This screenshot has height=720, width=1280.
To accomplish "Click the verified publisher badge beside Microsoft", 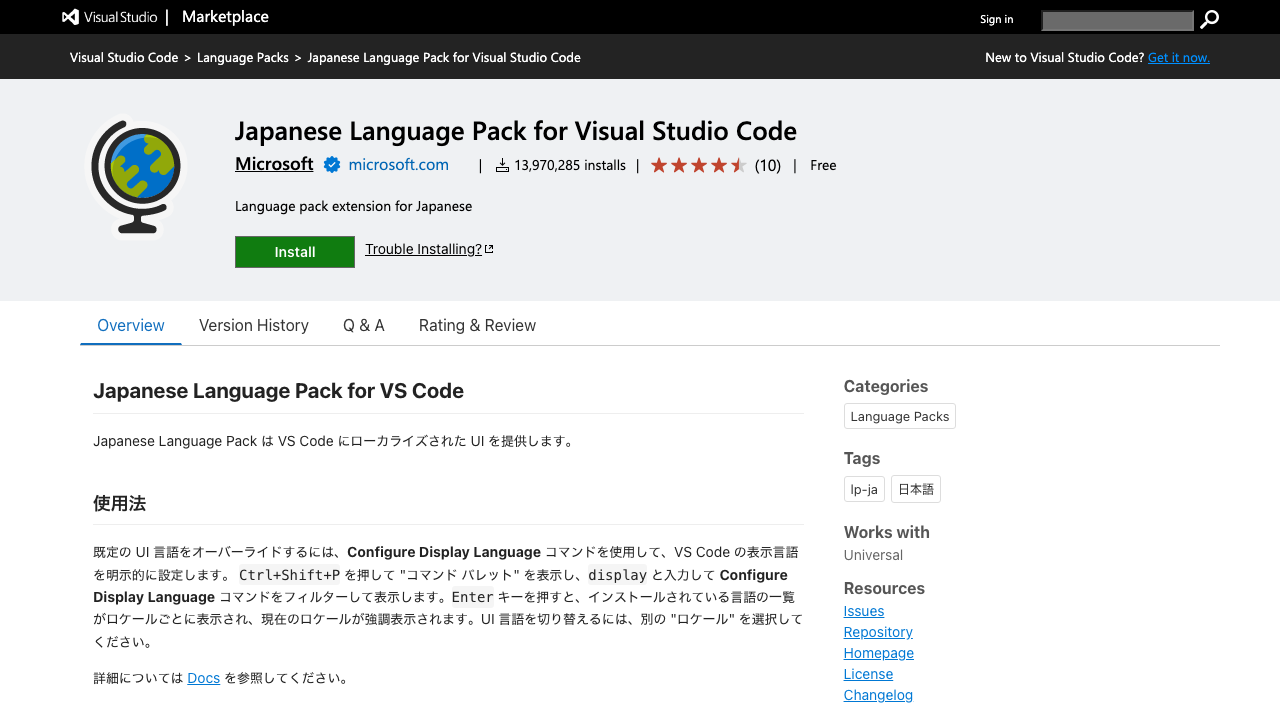I will click(330, 164).
